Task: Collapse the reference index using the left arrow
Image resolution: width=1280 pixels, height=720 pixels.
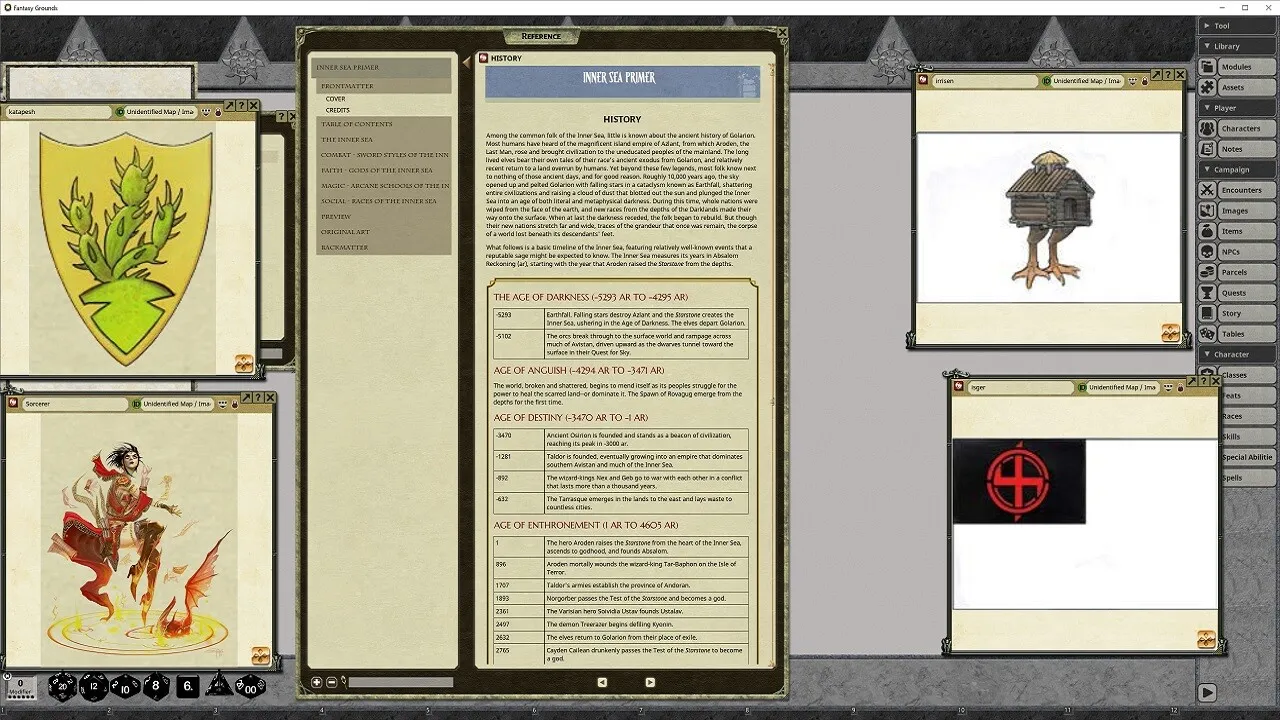Action: tap(466, 62)
